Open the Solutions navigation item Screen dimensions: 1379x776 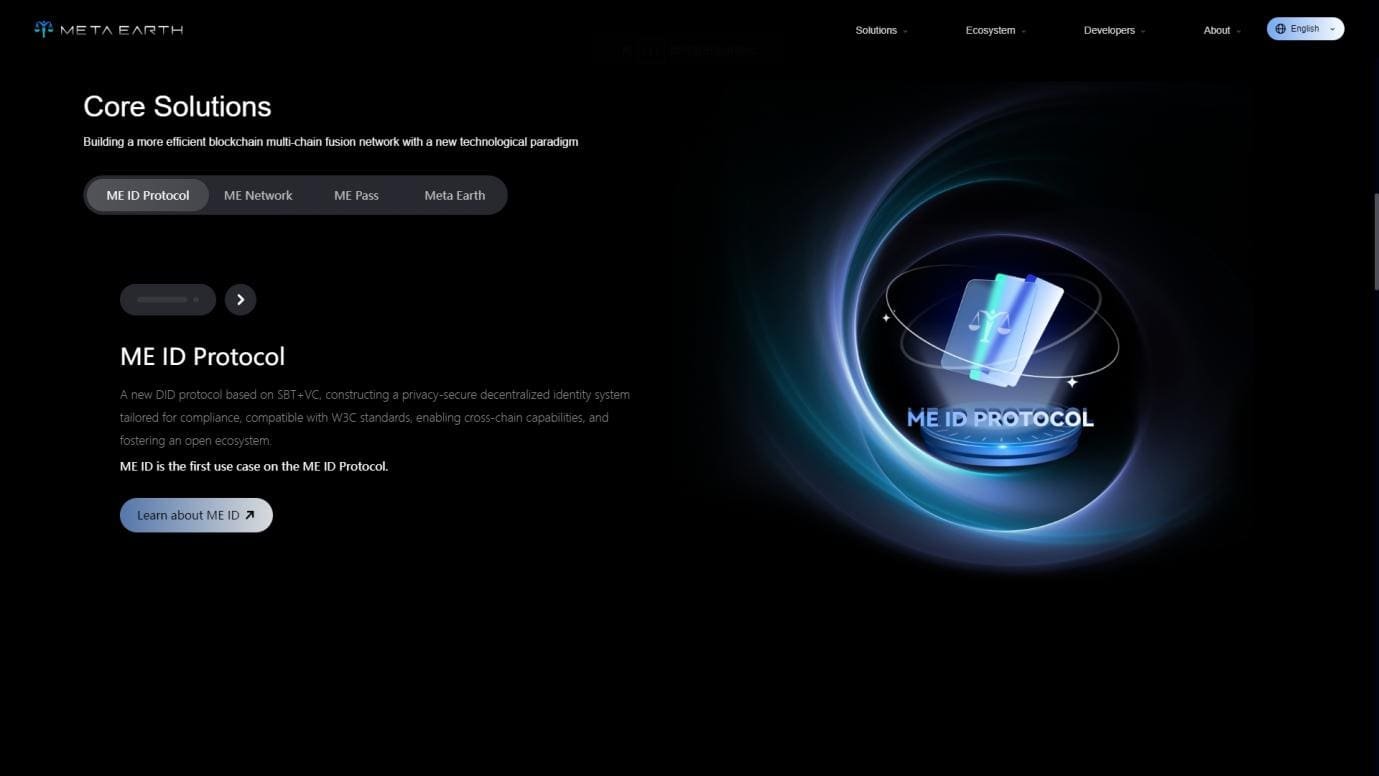[x=875, y=30]
